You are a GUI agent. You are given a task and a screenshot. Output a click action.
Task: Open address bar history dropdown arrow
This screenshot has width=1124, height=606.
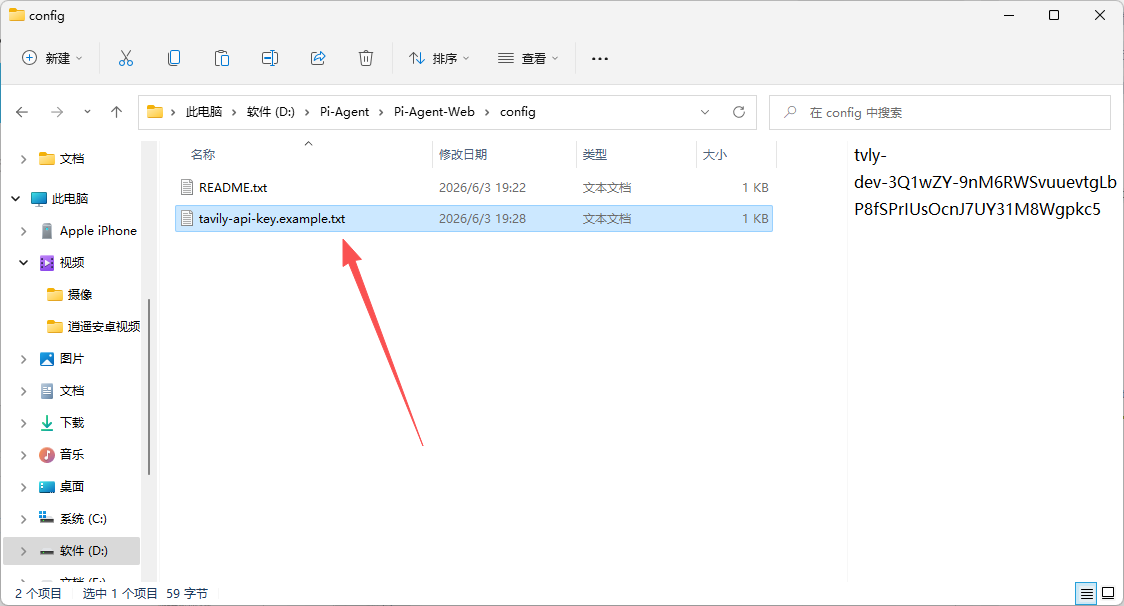click(705, 112)
